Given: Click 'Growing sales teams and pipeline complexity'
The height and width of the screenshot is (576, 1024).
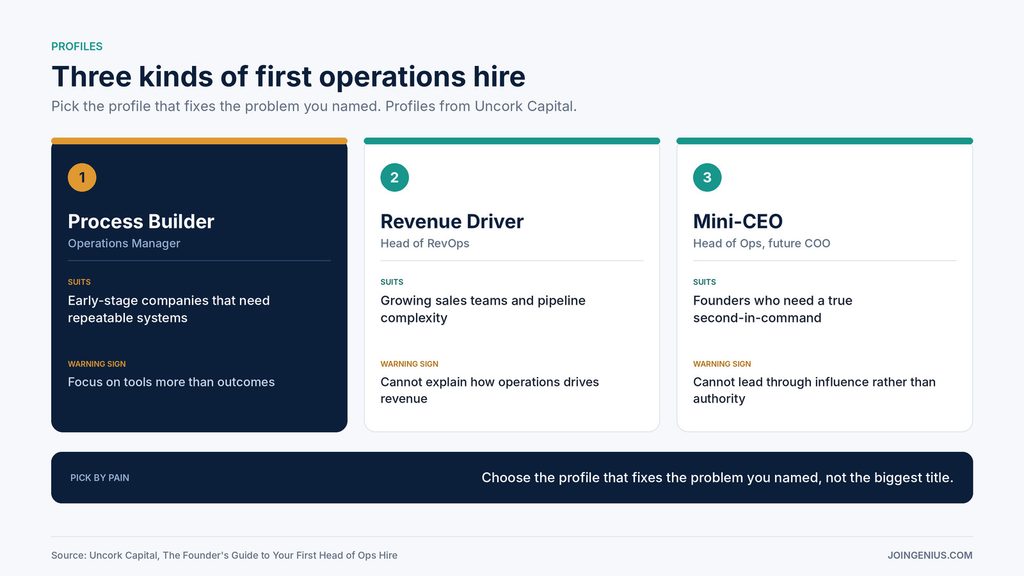Looking at the screenshot, I should [483, 309].
